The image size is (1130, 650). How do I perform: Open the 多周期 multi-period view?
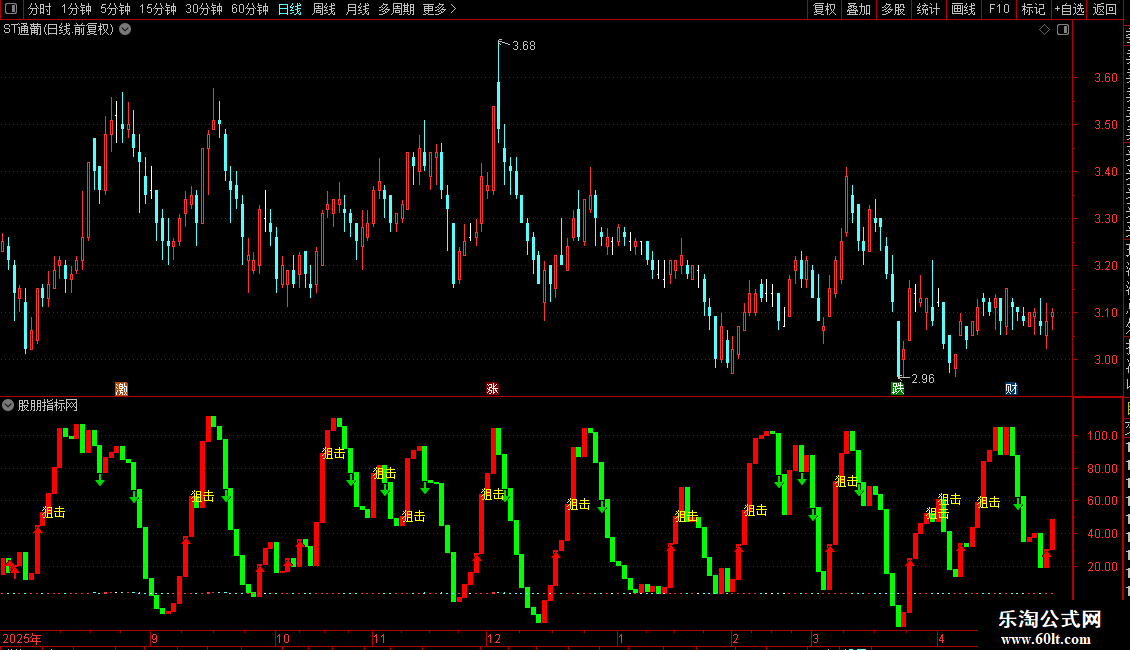coord(396,9)
